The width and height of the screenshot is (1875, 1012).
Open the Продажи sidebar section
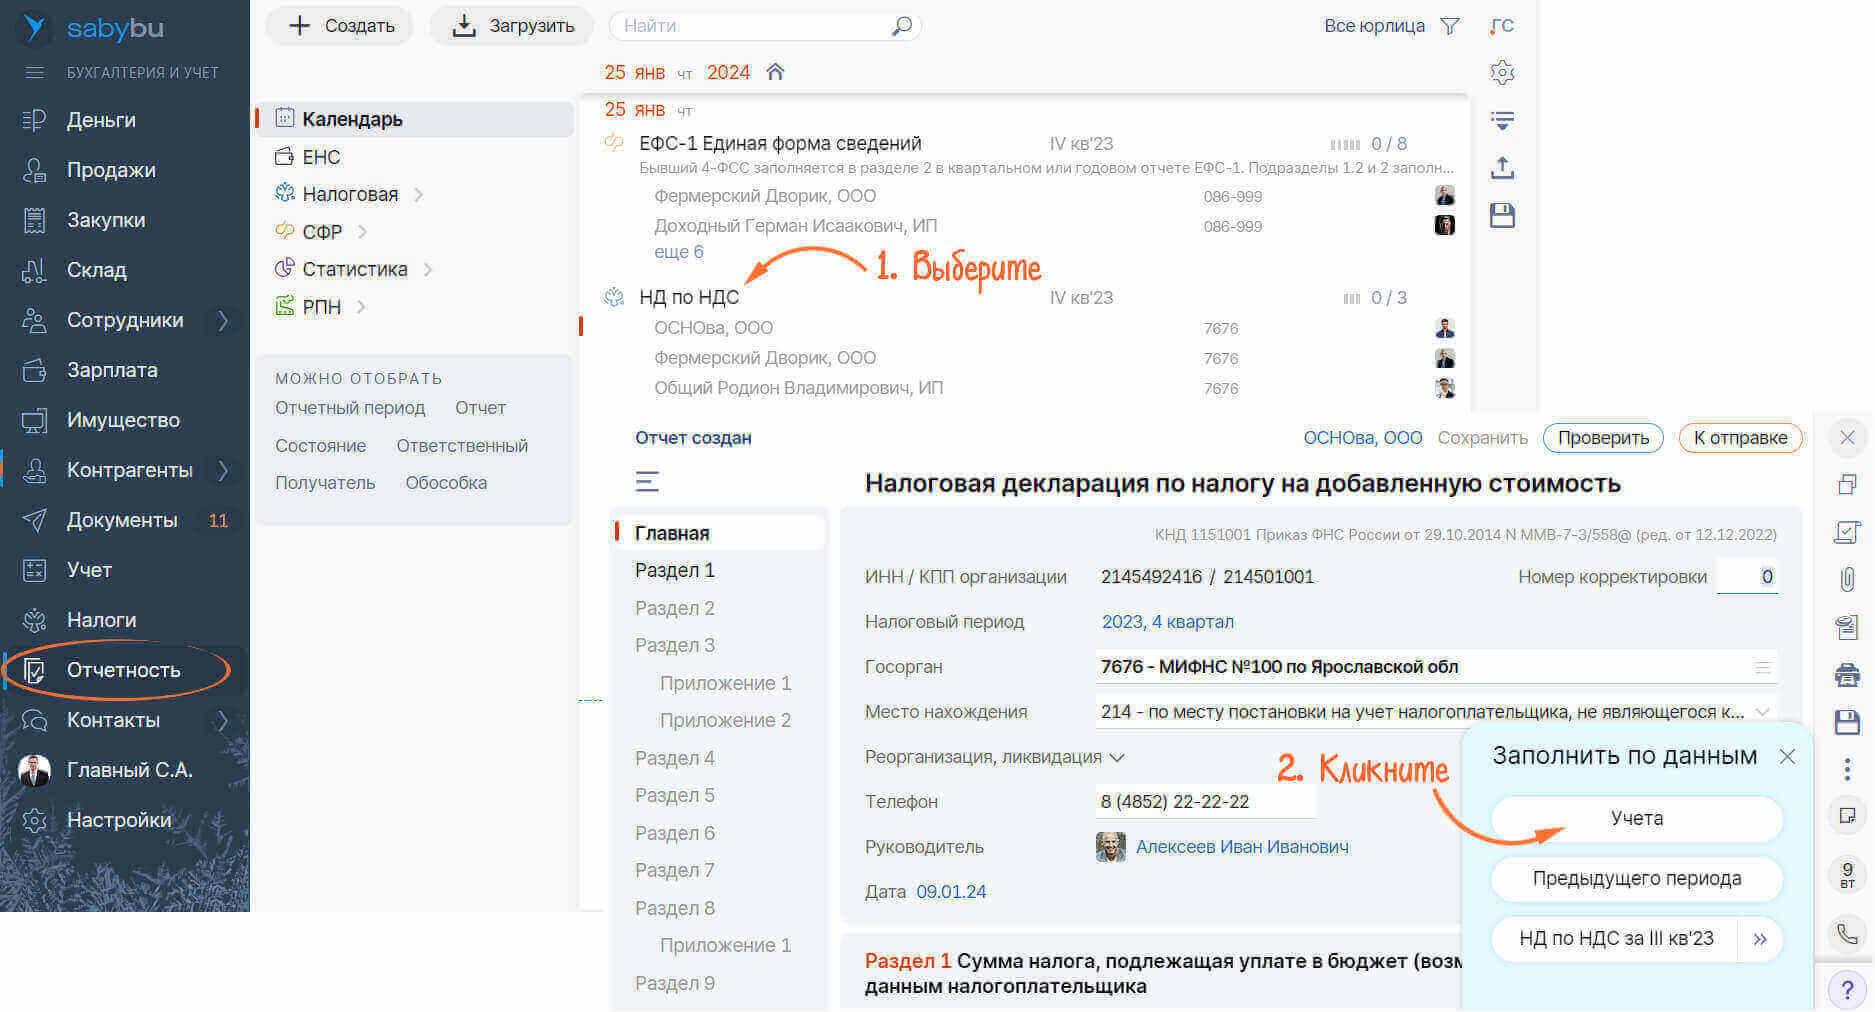click(111, 170)
